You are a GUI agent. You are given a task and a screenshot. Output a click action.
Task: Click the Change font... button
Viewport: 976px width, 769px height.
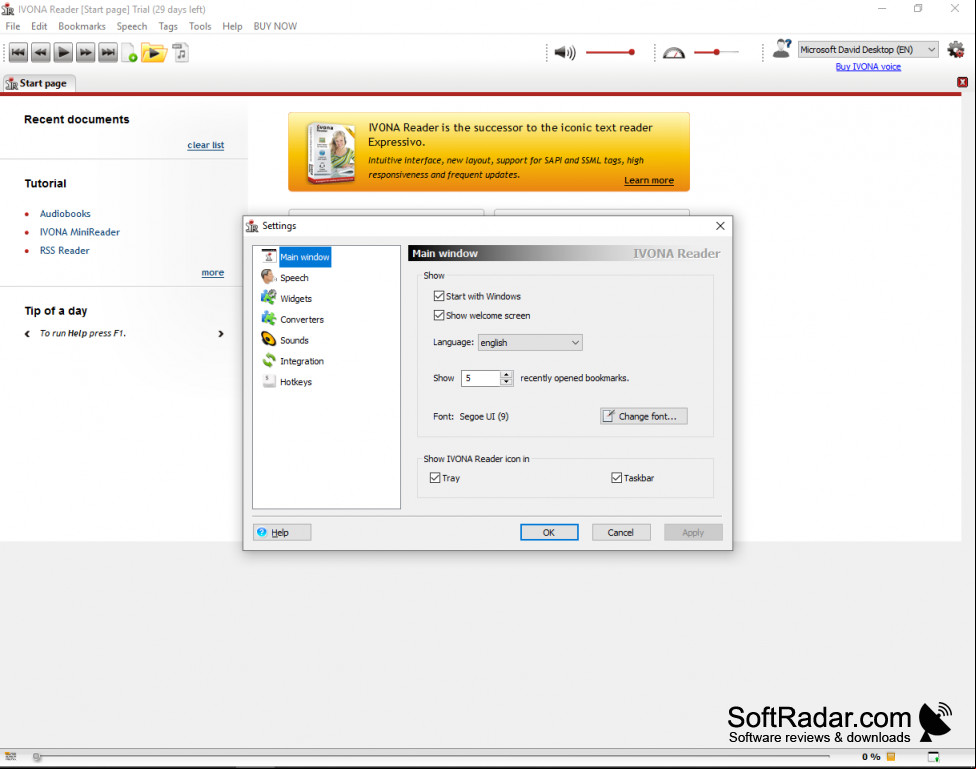[644, 416]
